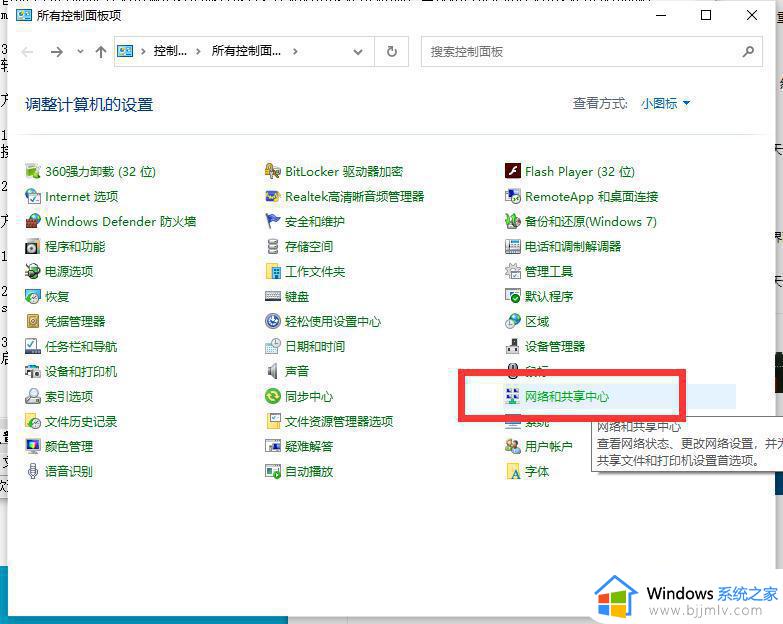This screenshot has width=783, height=624.
Task: Click the 任务栏和导航 icon
Action: [x=32, y=346]
